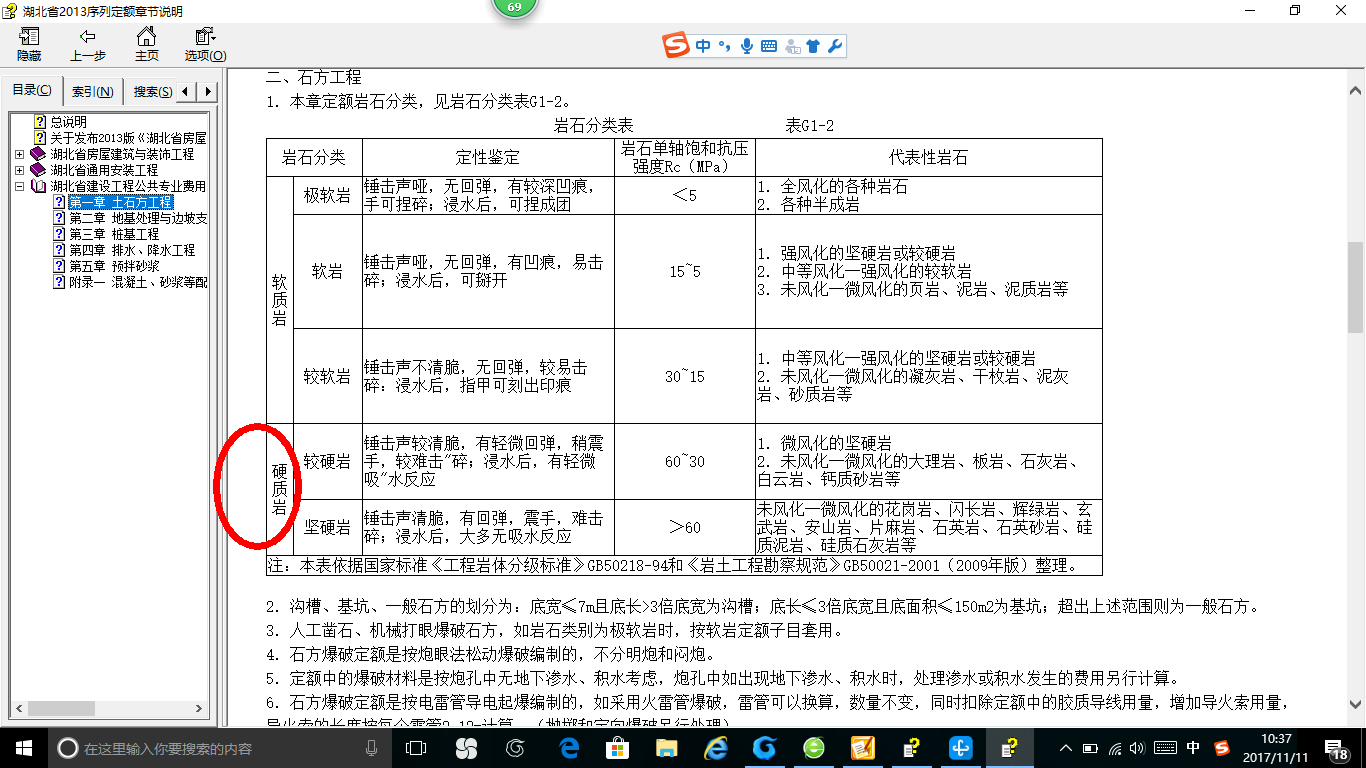Image resolution: width=1366 pixels, height=768 pixels.
Task: Open 第五章 预拌砂浆 topic
Action: pos(114,266)
